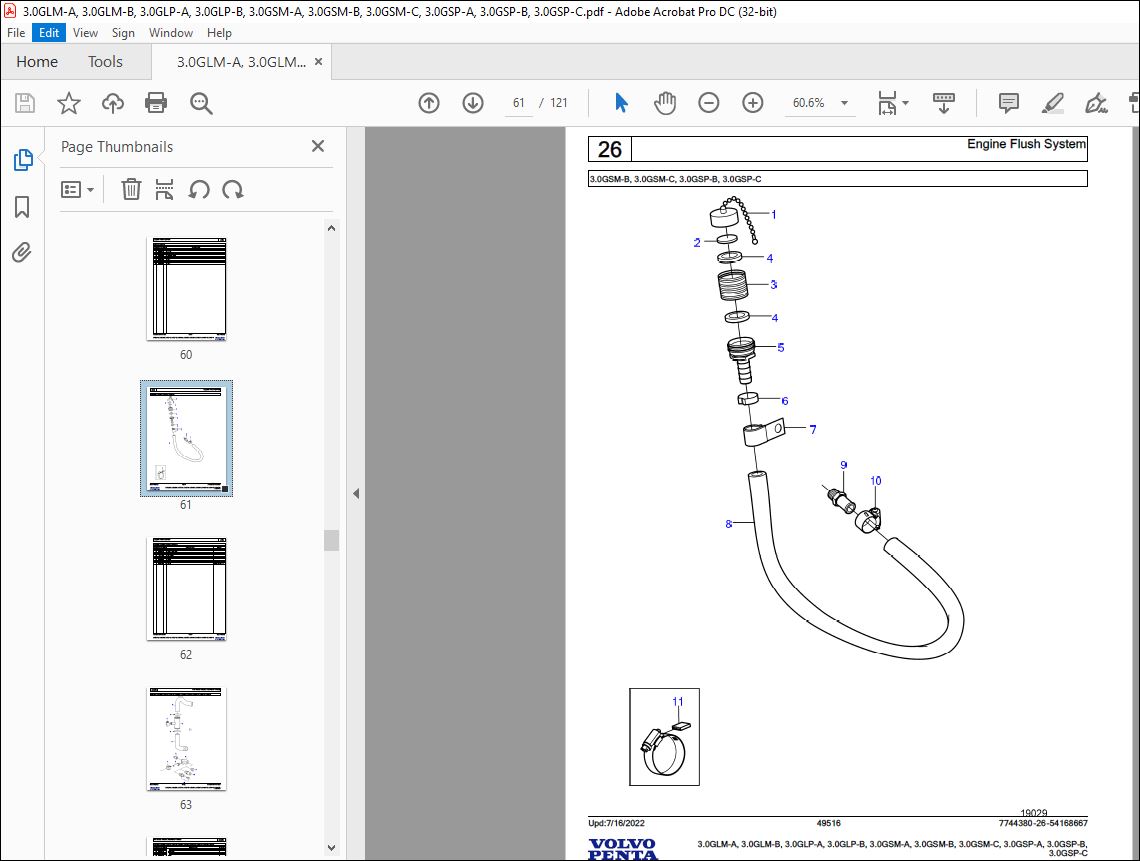
Task: Select page 63 thumbnail
Action: click(186, 739)
